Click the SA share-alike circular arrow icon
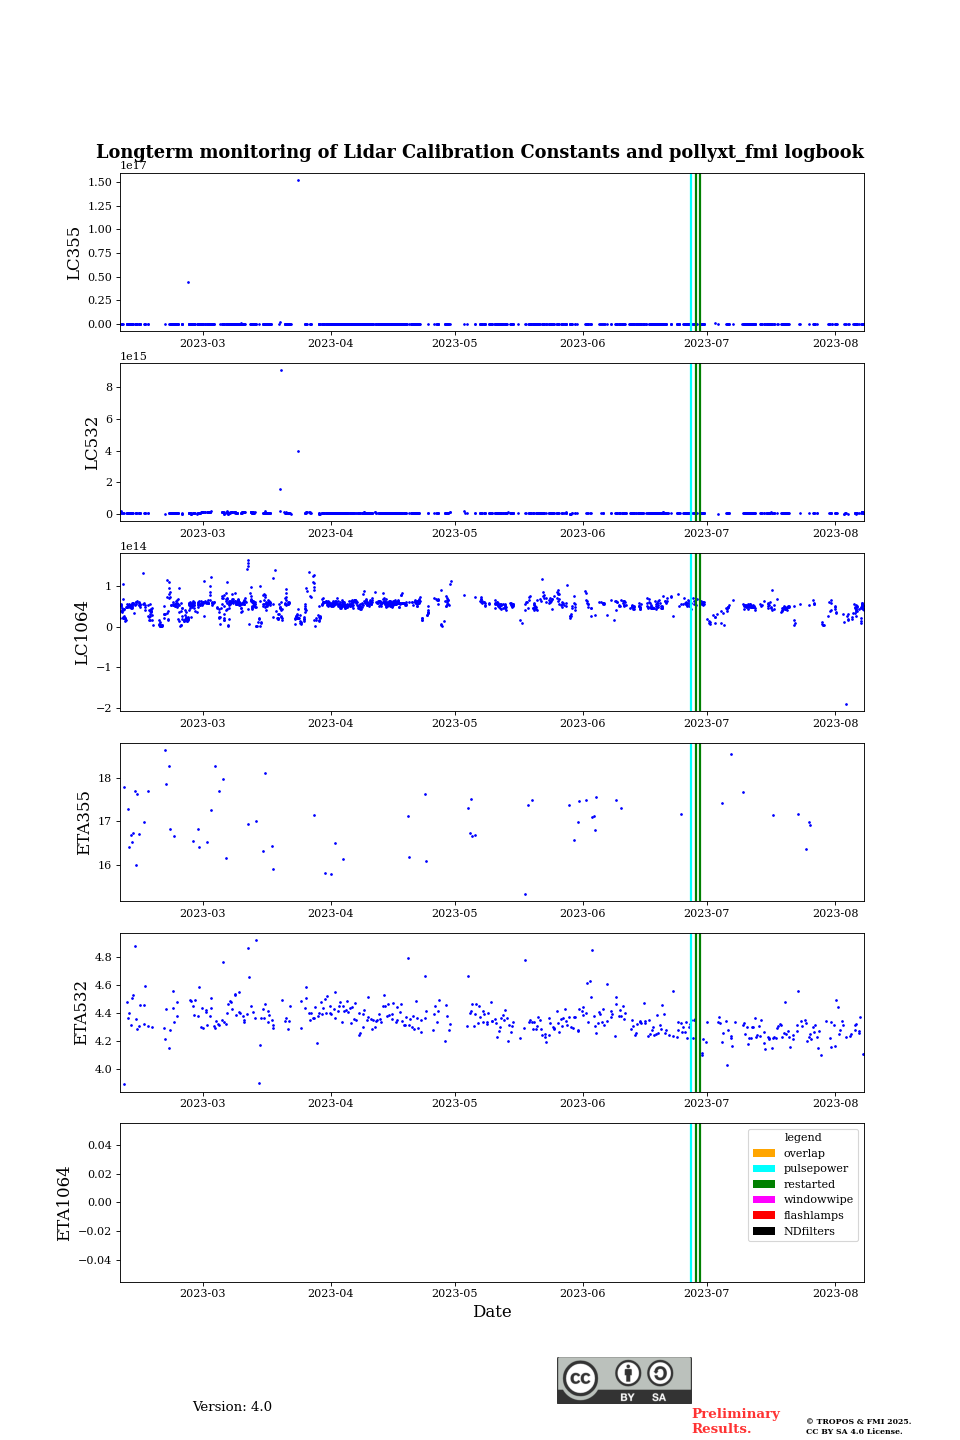 click(660, 1374)
